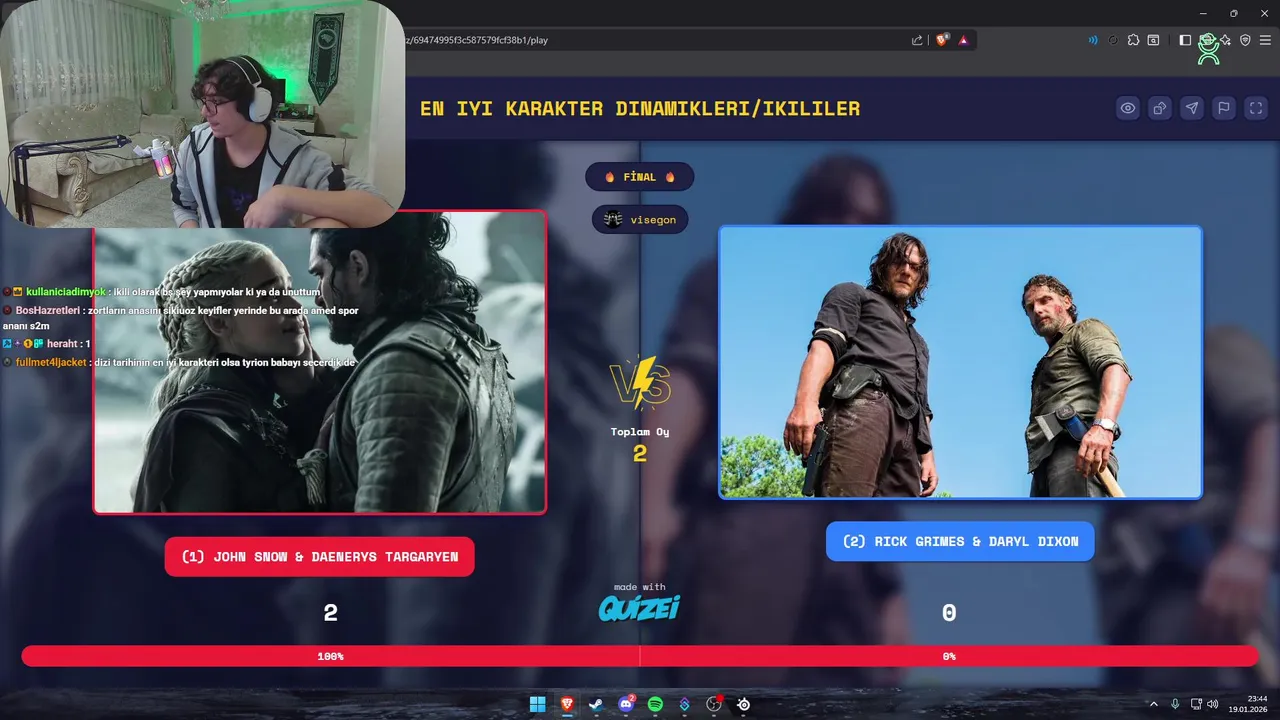Open the Brave Shields lion icon

942,40
